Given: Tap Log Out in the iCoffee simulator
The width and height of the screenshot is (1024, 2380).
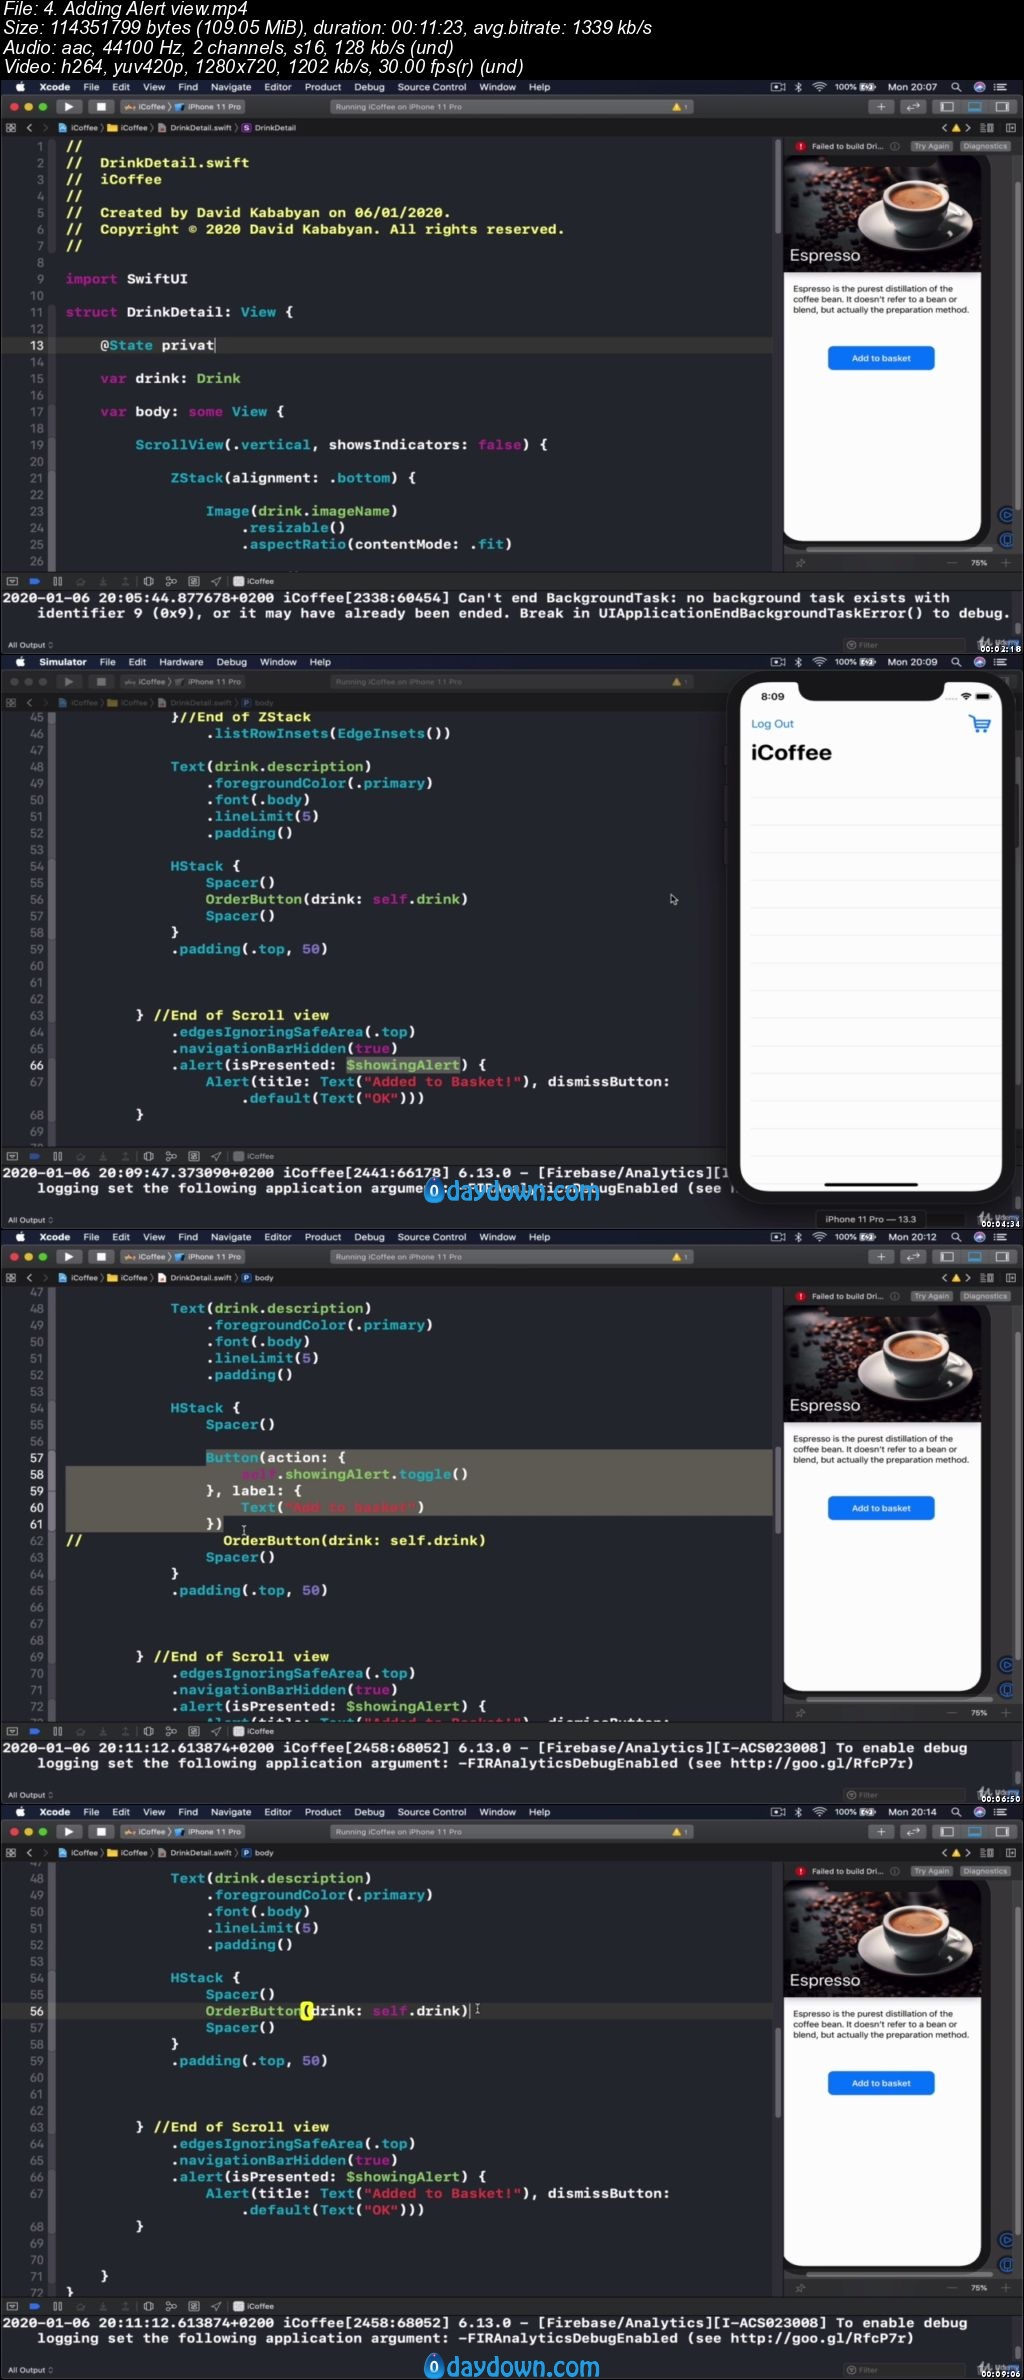Looking at the screenshot, I should click(x=772, y=724).
